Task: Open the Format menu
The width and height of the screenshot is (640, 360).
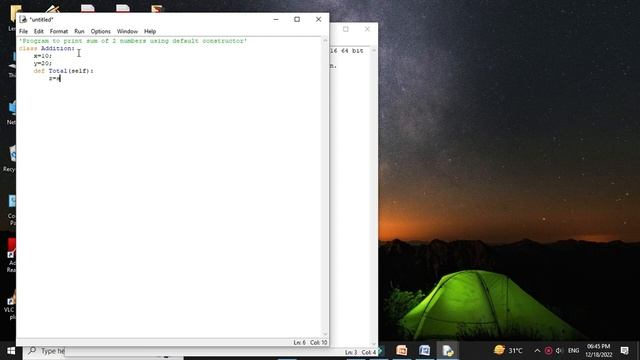Action: 59,31
